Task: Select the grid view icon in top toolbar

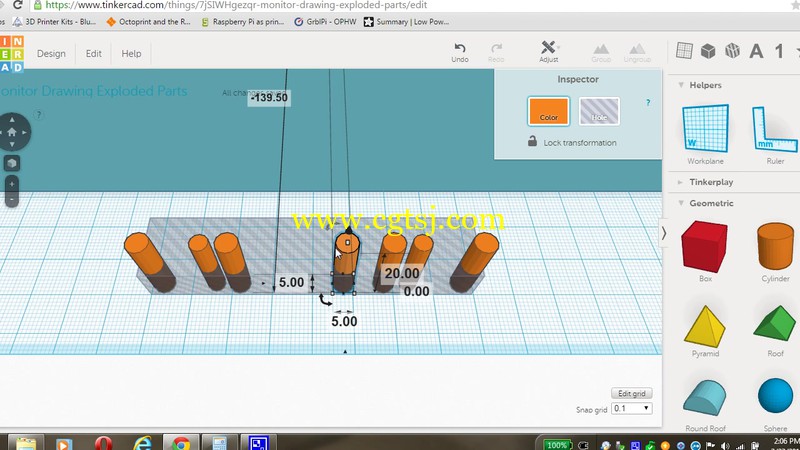Action: click(684, 51)
